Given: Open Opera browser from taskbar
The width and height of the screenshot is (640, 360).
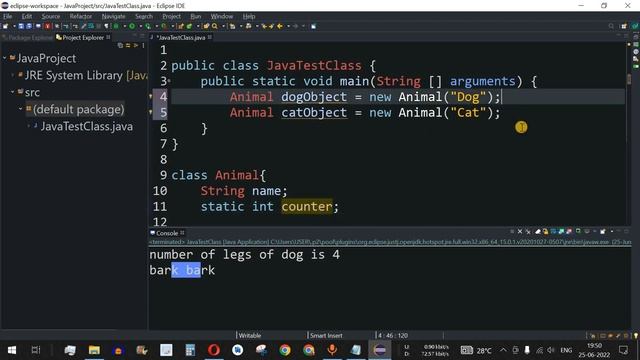Looking at the screenshot, I should pos(213,350).
